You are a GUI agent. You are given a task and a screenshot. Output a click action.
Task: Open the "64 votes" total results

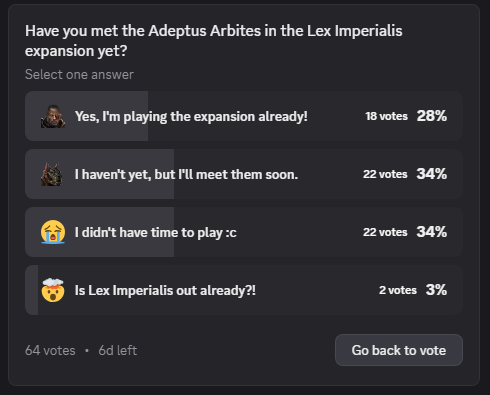(x=50, y=350)
